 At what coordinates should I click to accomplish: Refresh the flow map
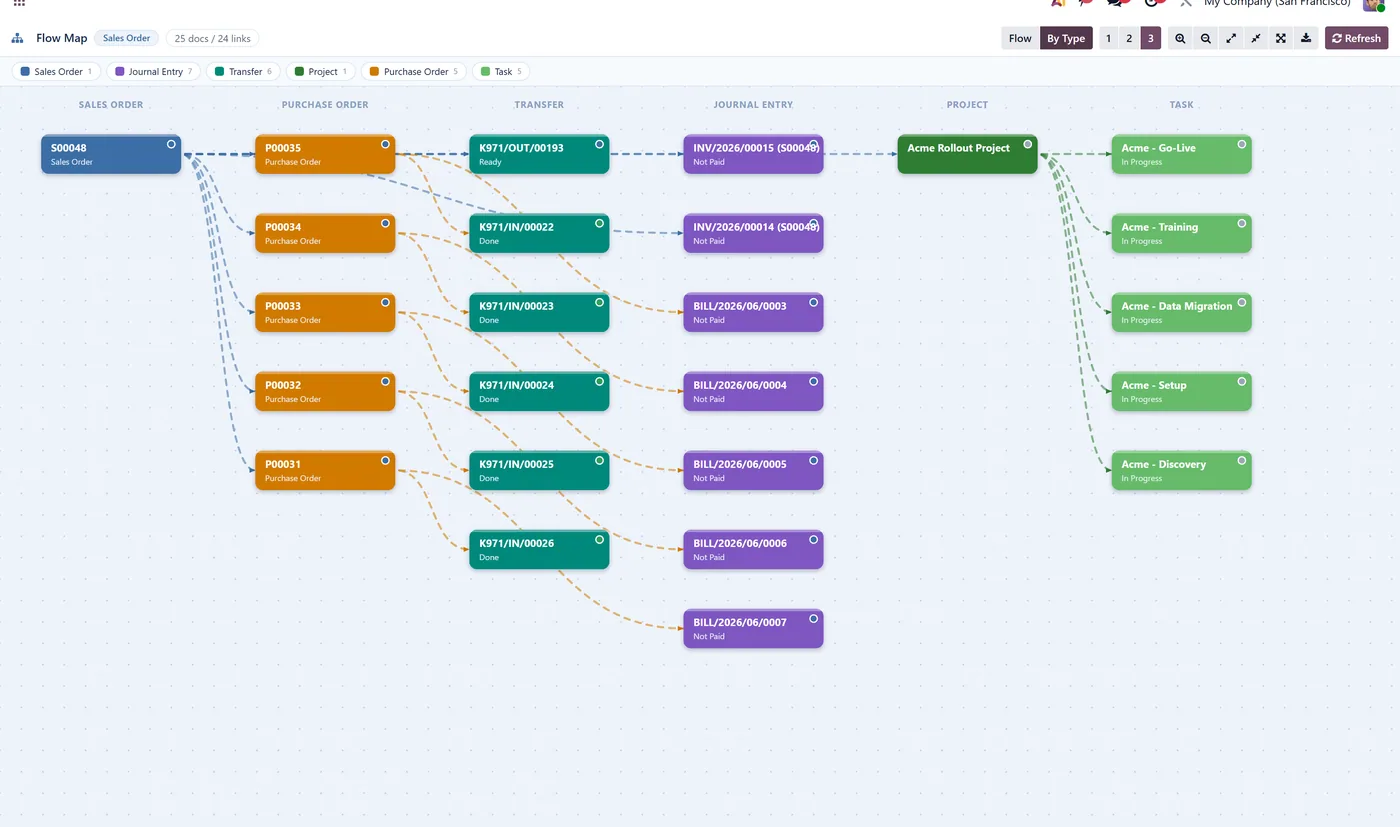click(1356, 38)
